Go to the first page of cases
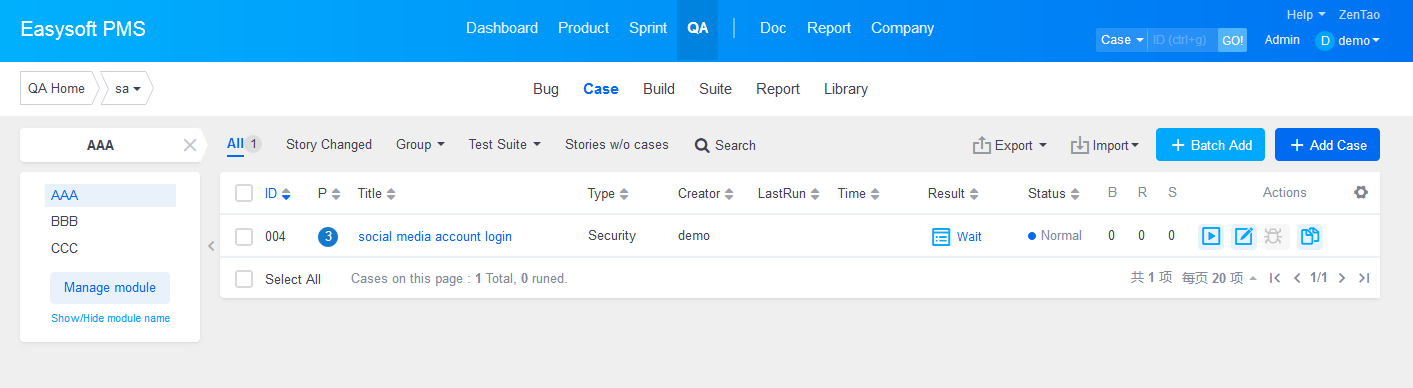Viewport: 1413px width, 388px height. click(x=1274, y=278)
